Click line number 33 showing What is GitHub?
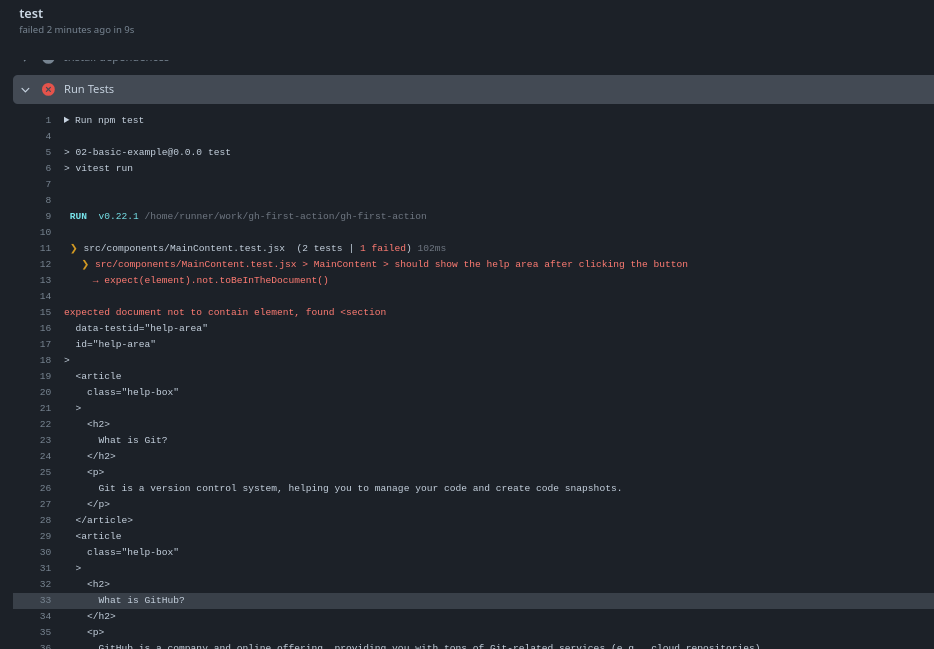 pos(45,600)
